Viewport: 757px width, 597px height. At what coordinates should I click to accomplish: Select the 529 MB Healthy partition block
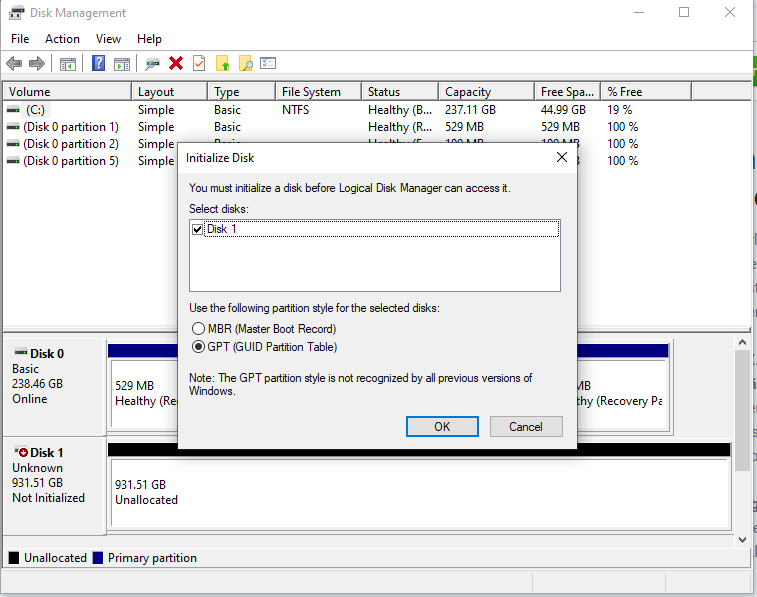[145, 393]
